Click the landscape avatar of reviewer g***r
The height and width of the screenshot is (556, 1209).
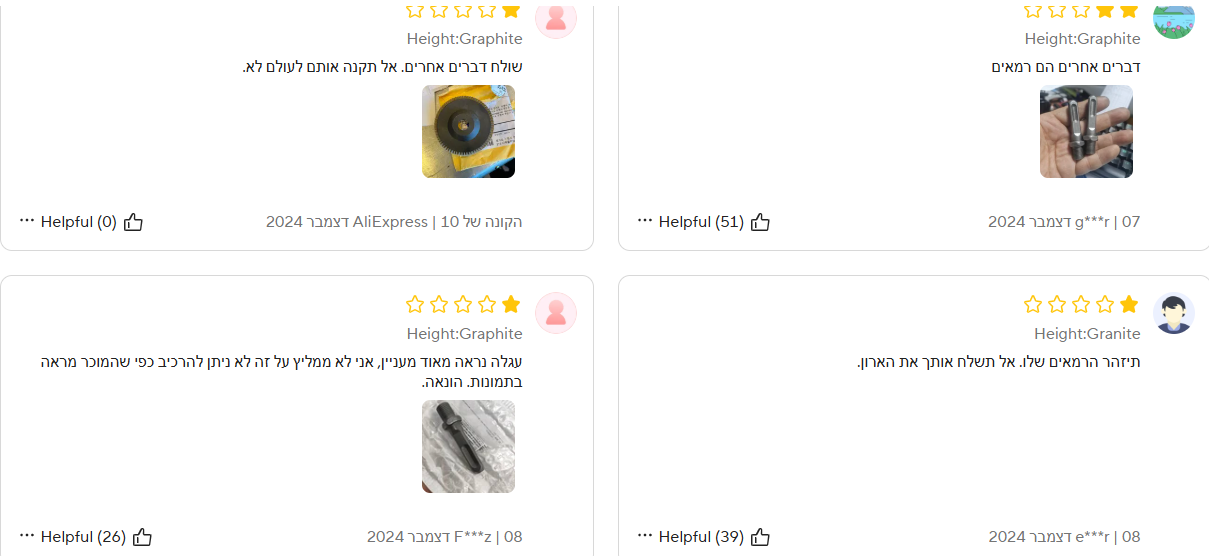(x=1174, y=20)
